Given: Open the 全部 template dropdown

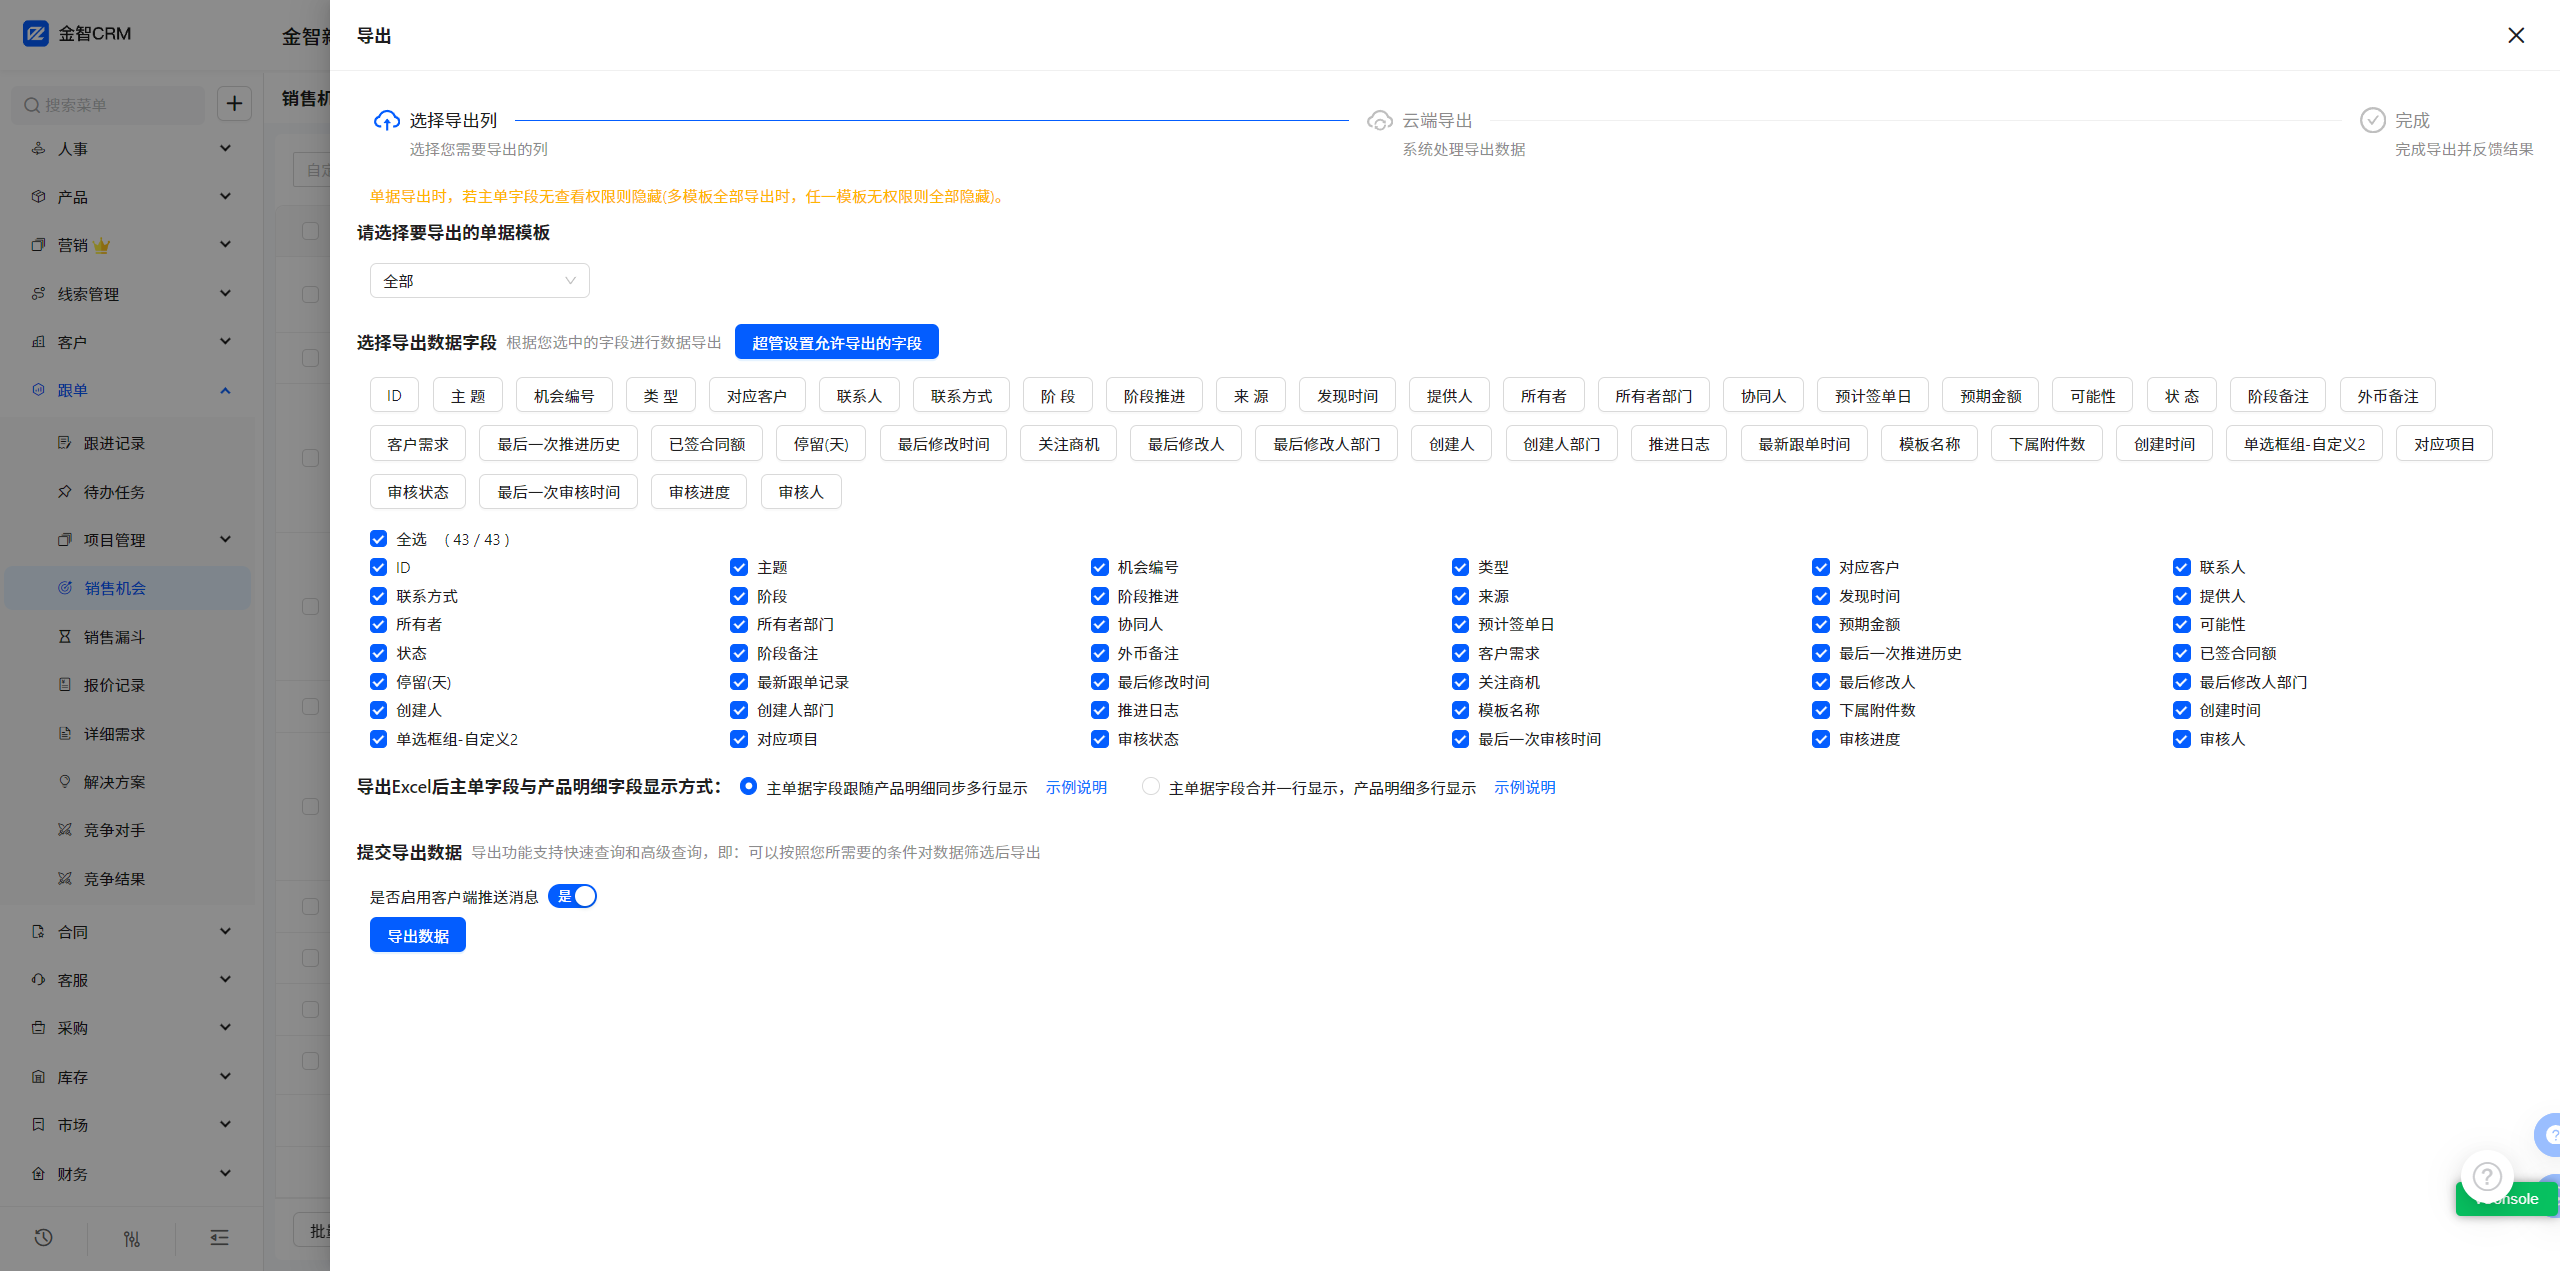Looking at the screenshot, I should point(479,281).
